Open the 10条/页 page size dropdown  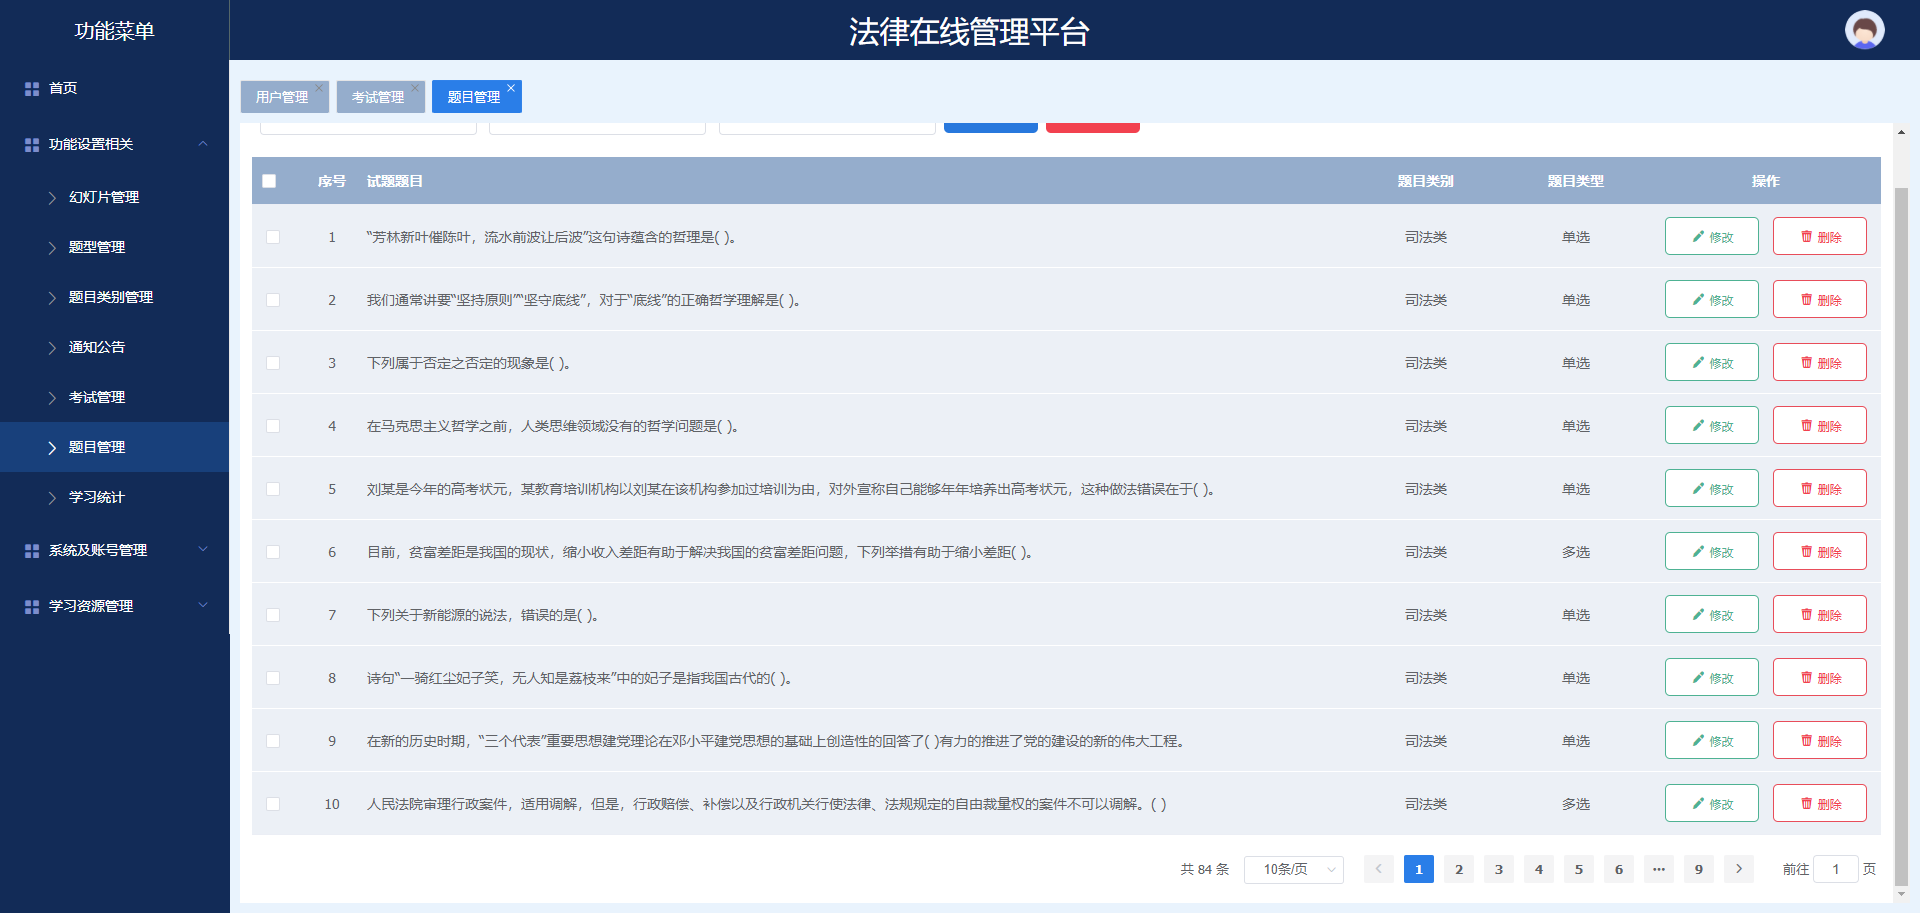1293,869
